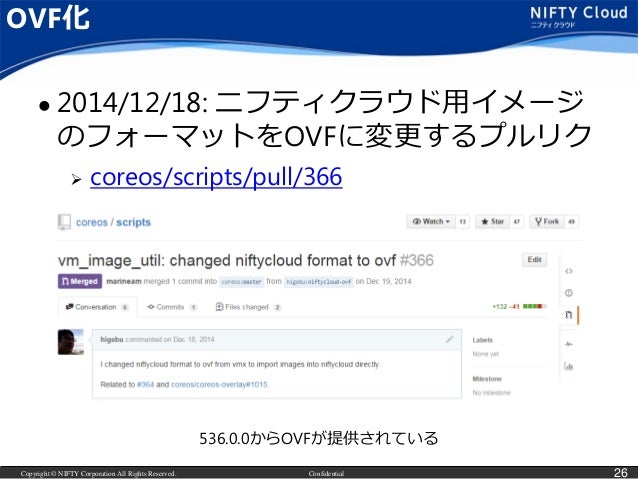Open the #364 issue reference link

pyautogui.click(x=145, y=385)
